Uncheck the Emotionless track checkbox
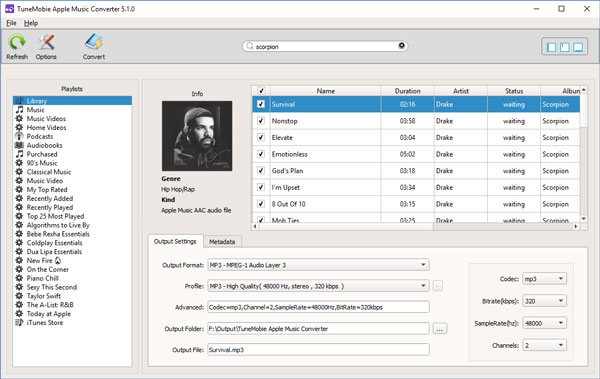 tap(261, 154)
